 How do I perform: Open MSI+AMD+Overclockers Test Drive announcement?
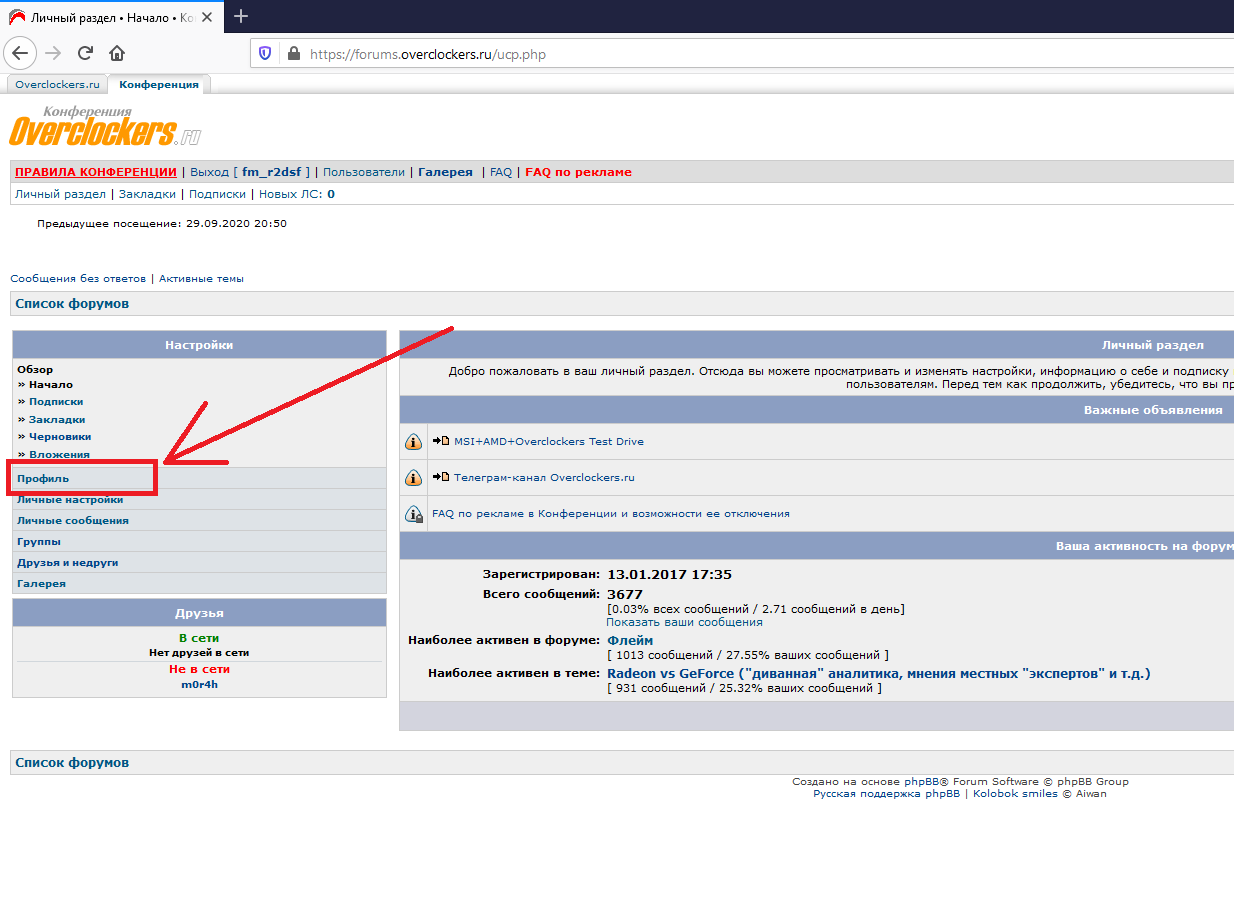click(x=549, y=441)
